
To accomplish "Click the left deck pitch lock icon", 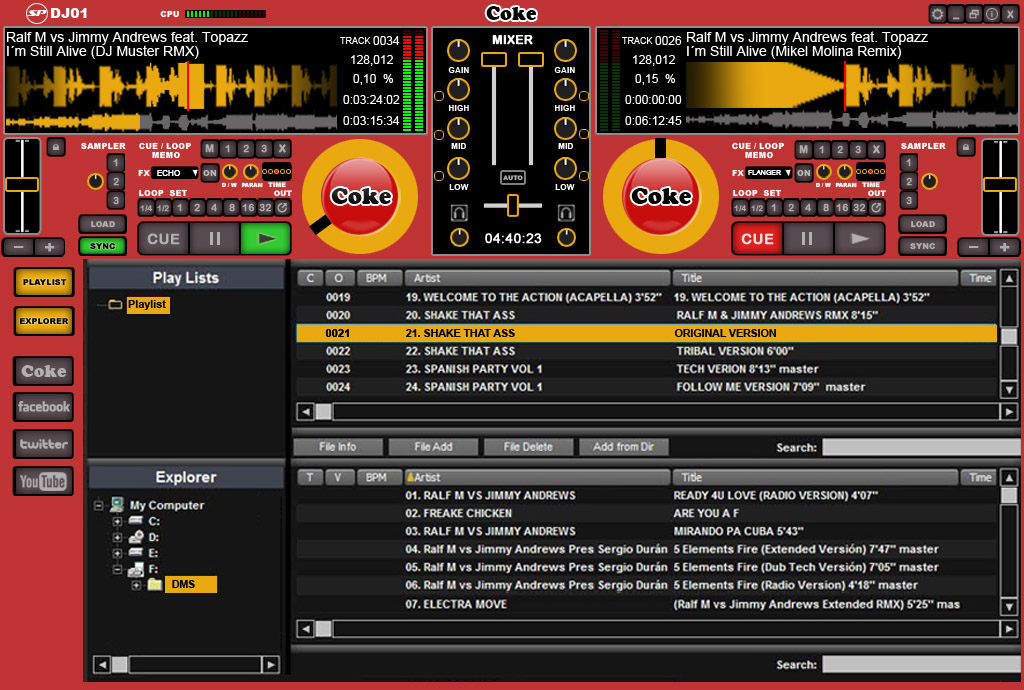I will 54,147.
